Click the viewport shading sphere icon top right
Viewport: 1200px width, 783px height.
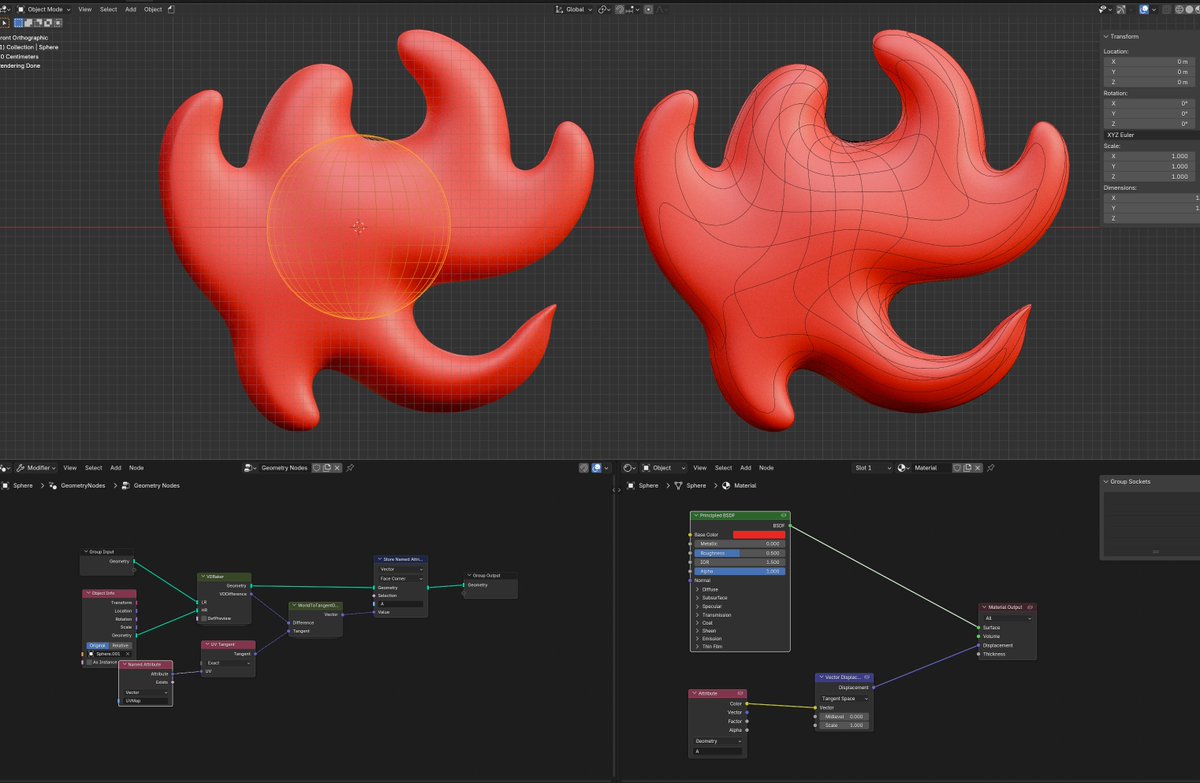coord(1189,9)
